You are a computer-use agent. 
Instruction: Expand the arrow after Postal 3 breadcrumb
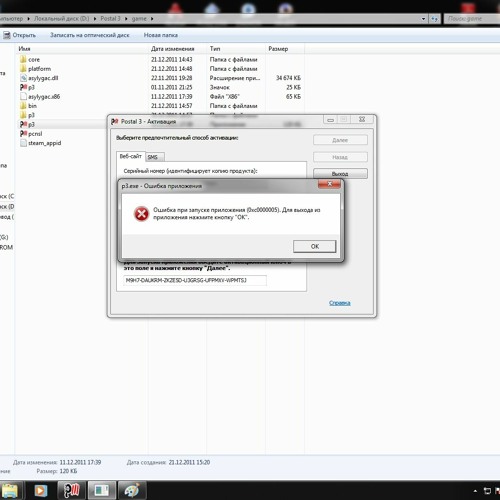click(126, 19)
